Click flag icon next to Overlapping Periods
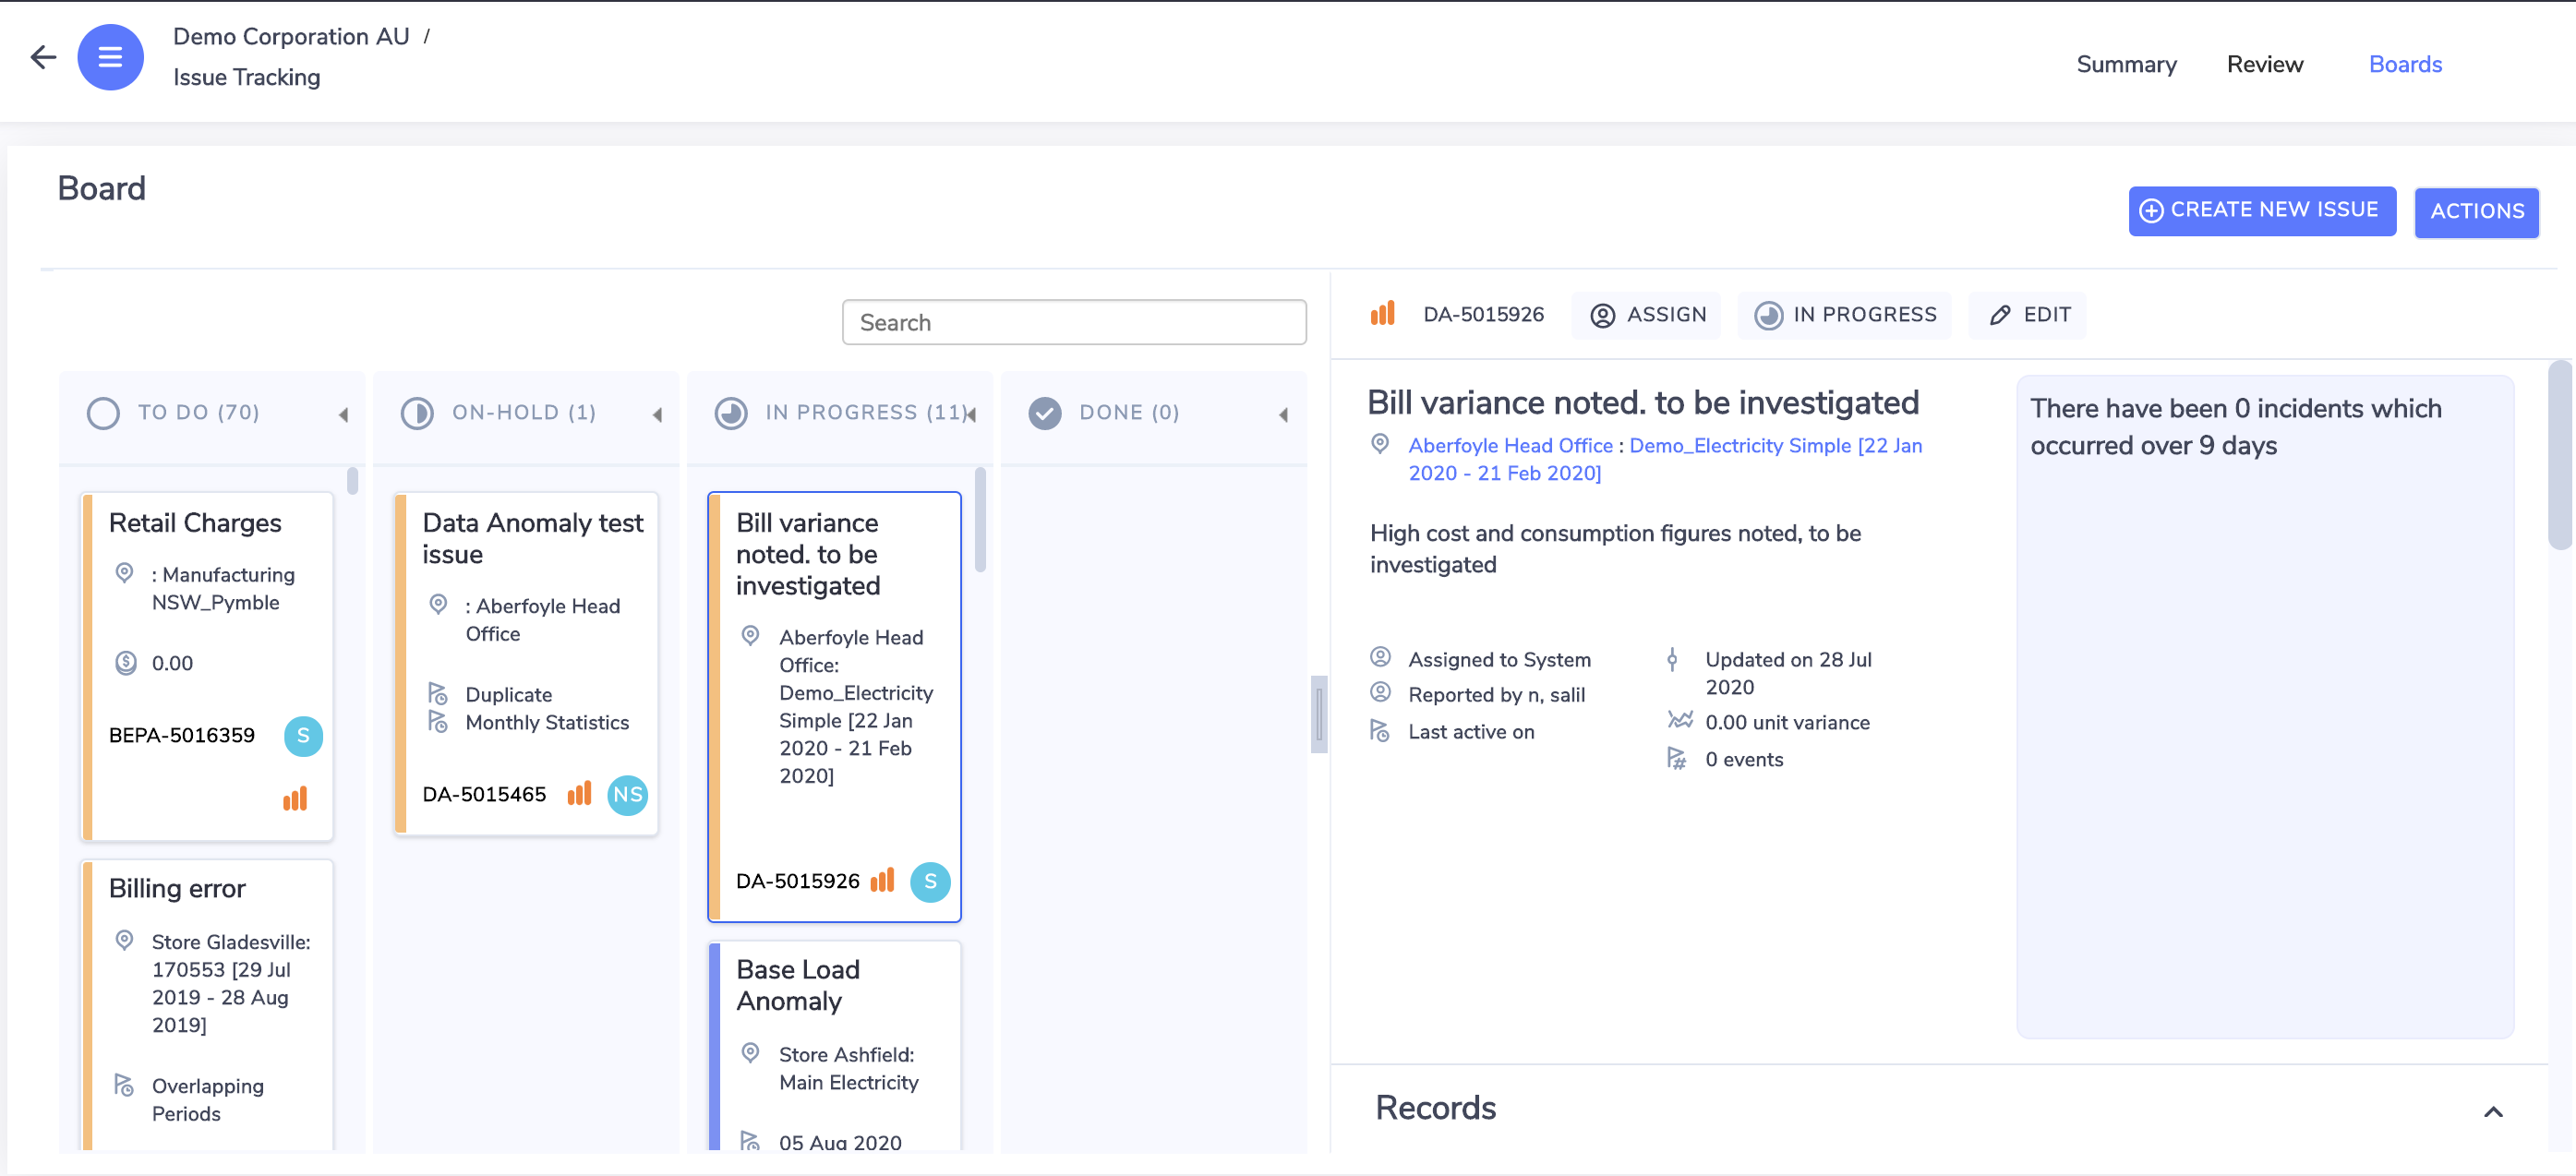The height and width of the screenshot is (1176, 2576). 124,1085
